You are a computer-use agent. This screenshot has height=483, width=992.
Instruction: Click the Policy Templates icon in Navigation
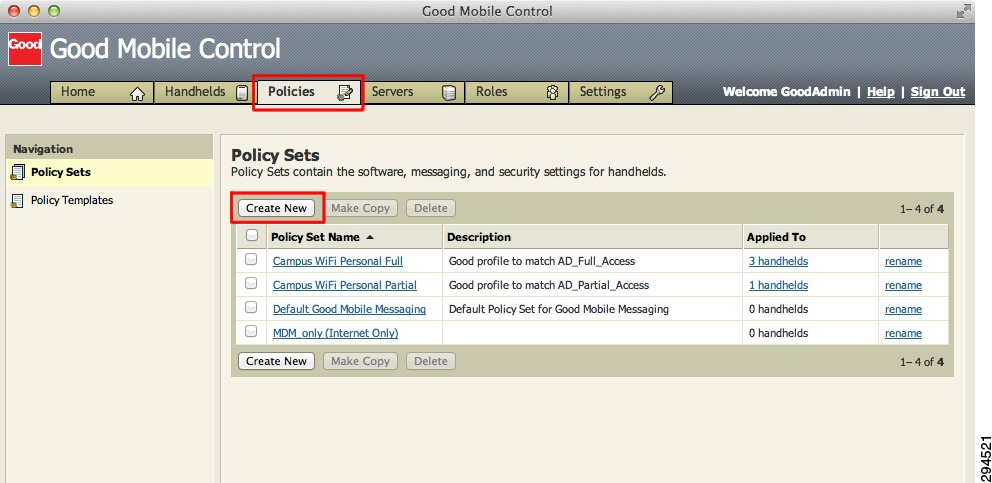[18, 201]
